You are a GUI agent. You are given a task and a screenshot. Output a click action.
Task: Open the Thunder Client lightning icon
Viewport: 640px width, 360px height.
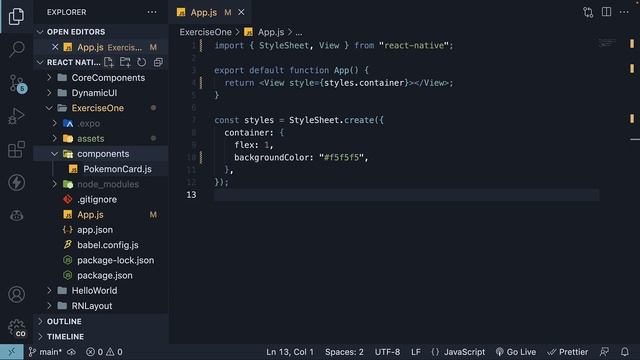click(x=16, y=182)
